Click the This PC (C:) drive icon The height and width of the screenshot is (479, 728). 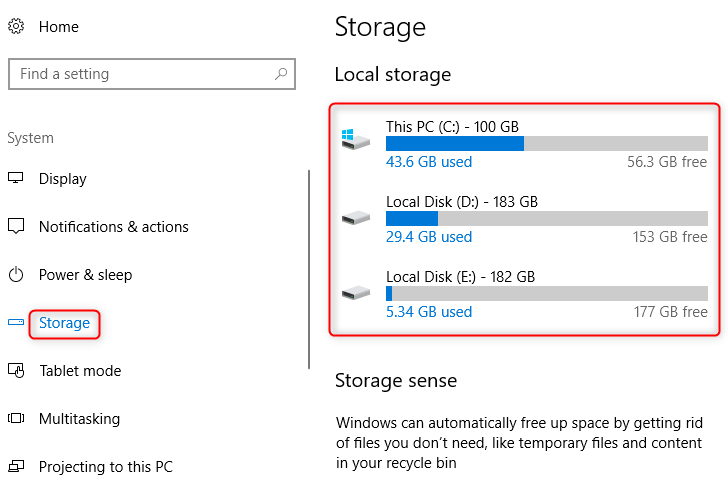[354, 139]
